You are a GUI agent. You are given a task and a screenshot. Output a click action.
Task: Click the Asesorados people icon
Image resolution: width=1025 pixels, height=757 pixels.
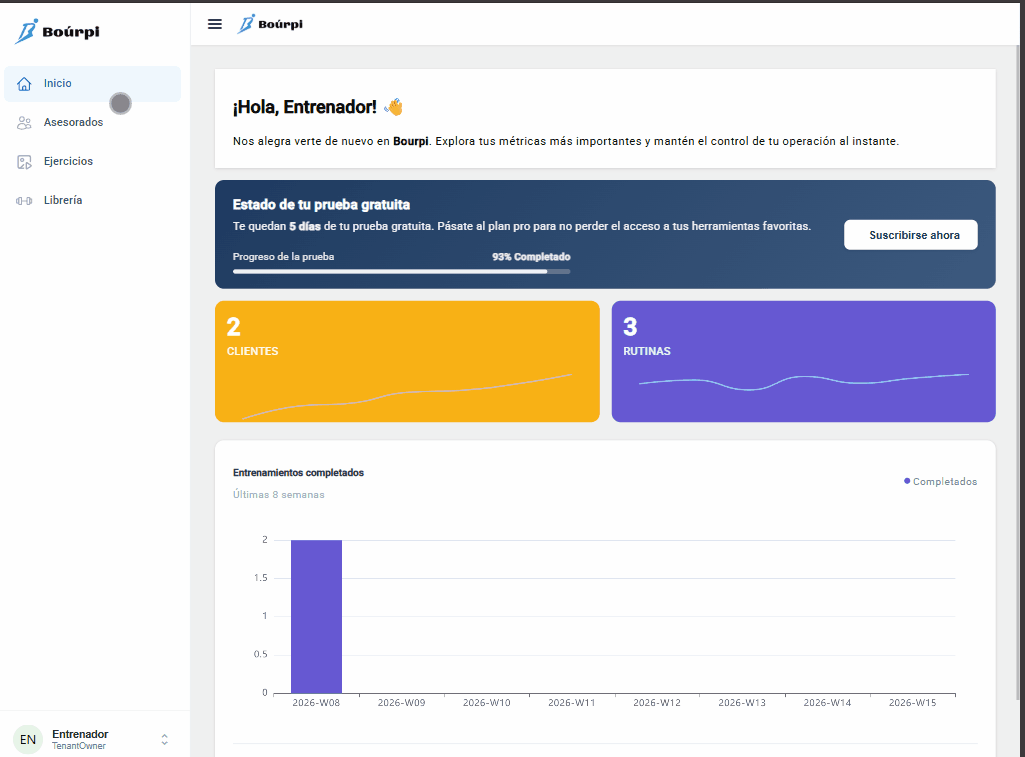[25, 123]
